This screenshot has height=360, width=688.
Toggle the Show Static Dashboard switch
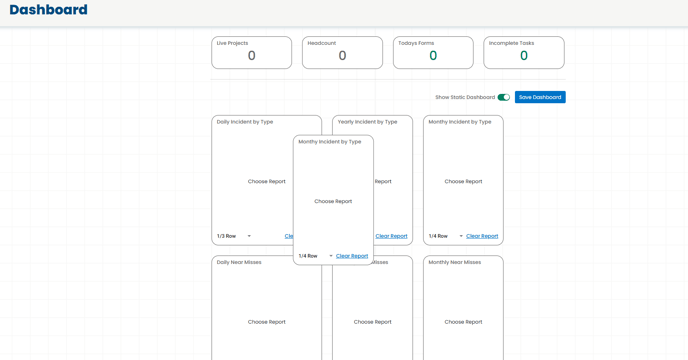pyautogui.click(x=503, y=97)
